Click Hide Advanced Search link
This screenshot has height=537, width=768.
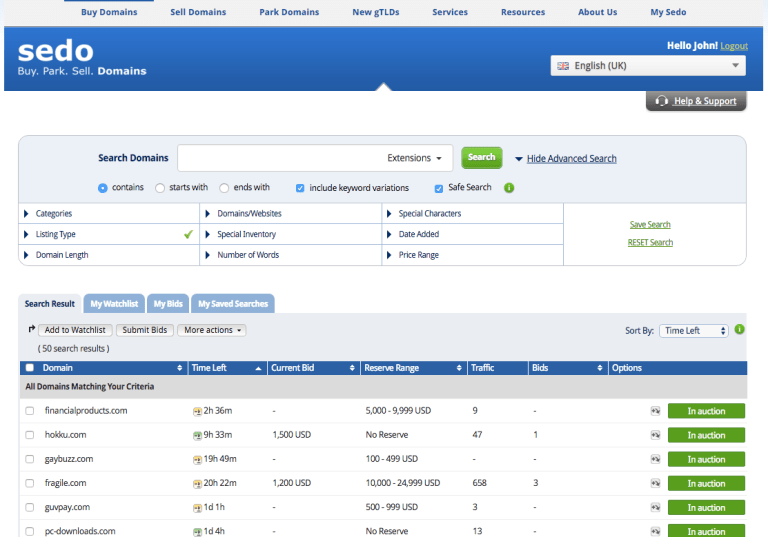coord(572,159)
